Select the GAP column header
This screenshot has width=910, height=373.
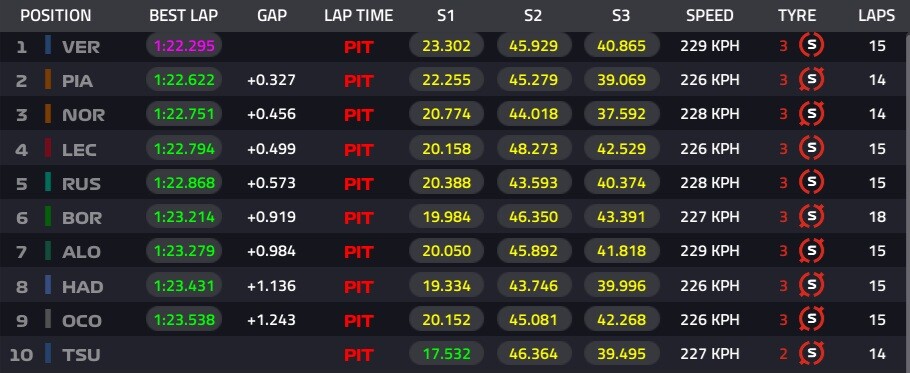(272, 16)
